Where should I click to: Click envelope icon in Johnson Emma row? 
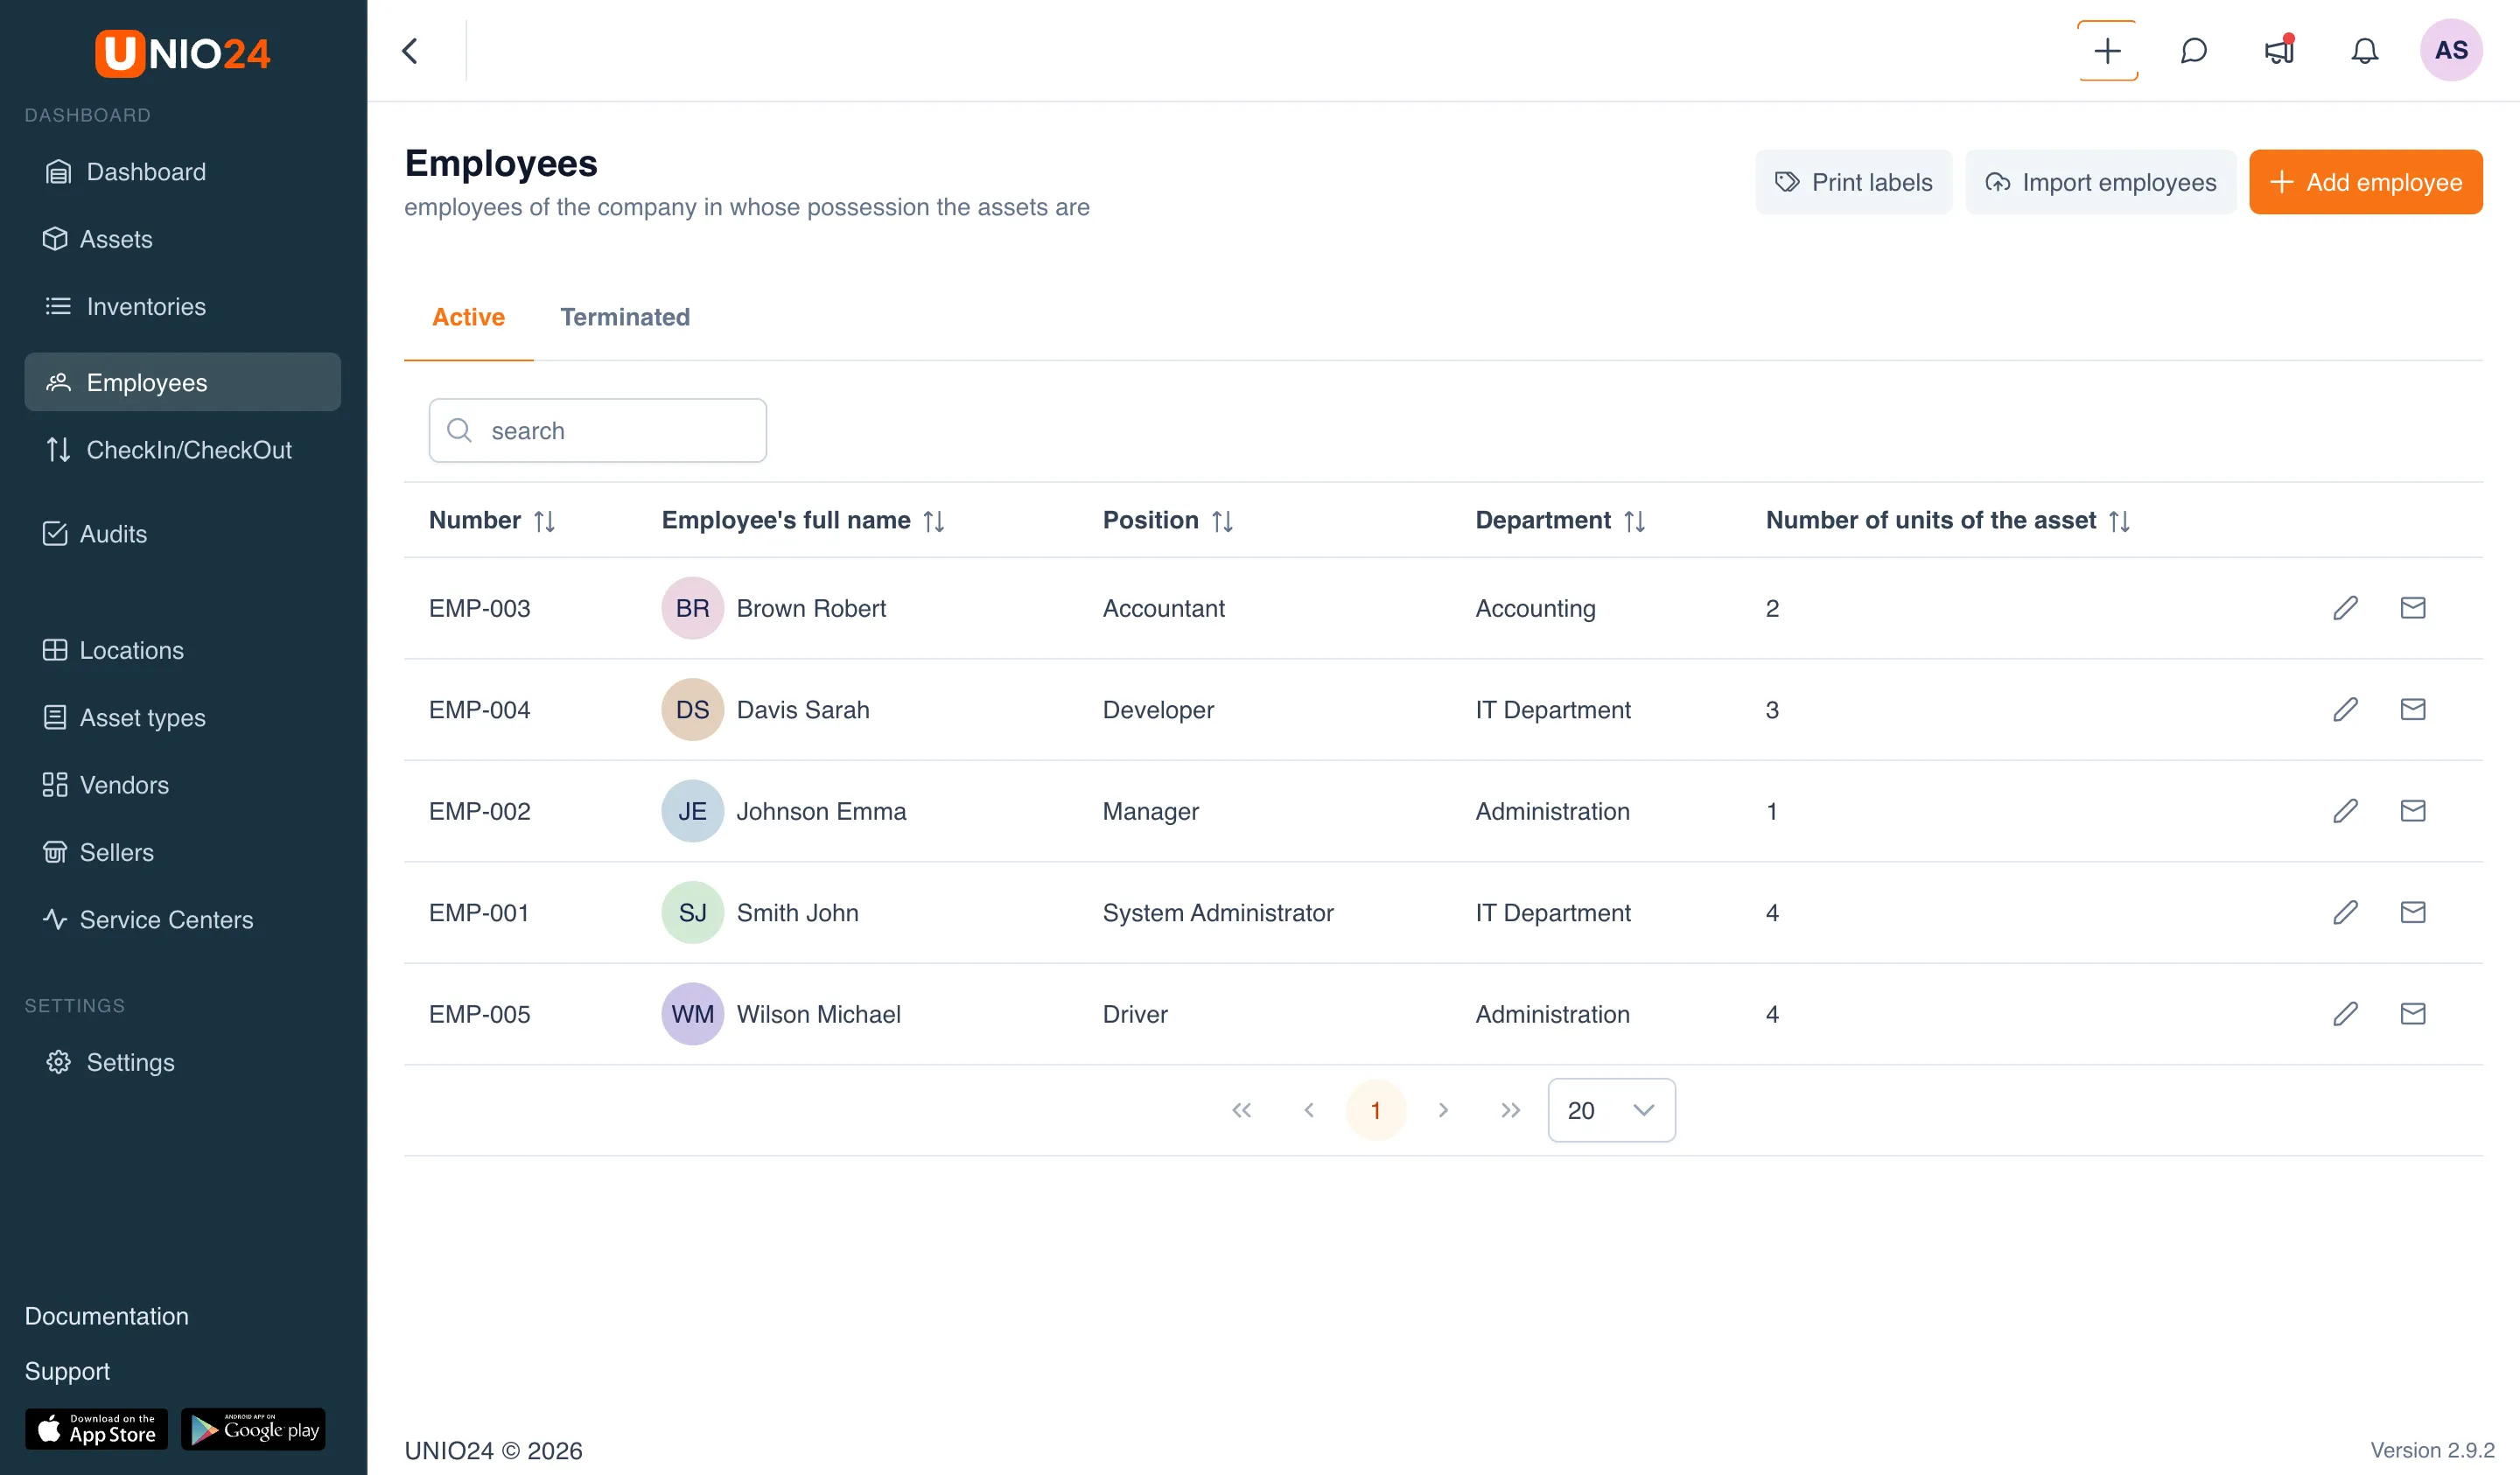click(x=2412, y=811)
